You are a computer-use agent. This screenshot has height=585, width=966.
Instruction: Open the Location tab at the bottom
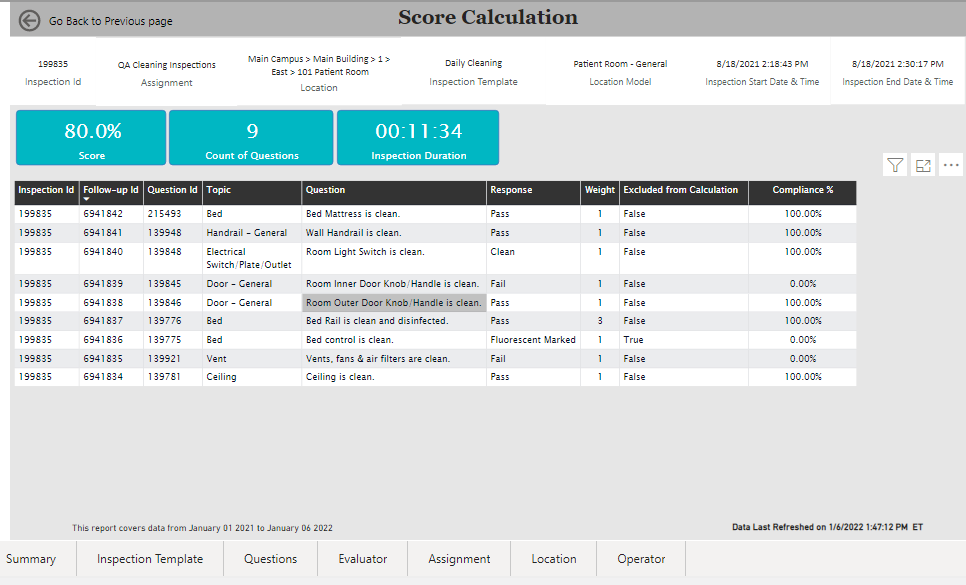pyautogui.click(x=554, y=559)
